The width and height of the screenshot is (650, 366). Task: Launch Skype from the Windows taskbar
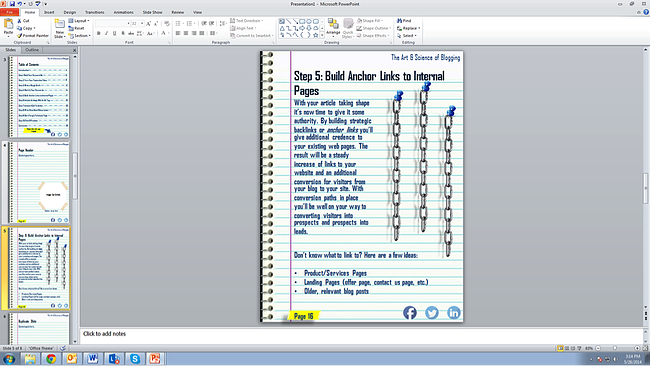[x=135, y=359]
